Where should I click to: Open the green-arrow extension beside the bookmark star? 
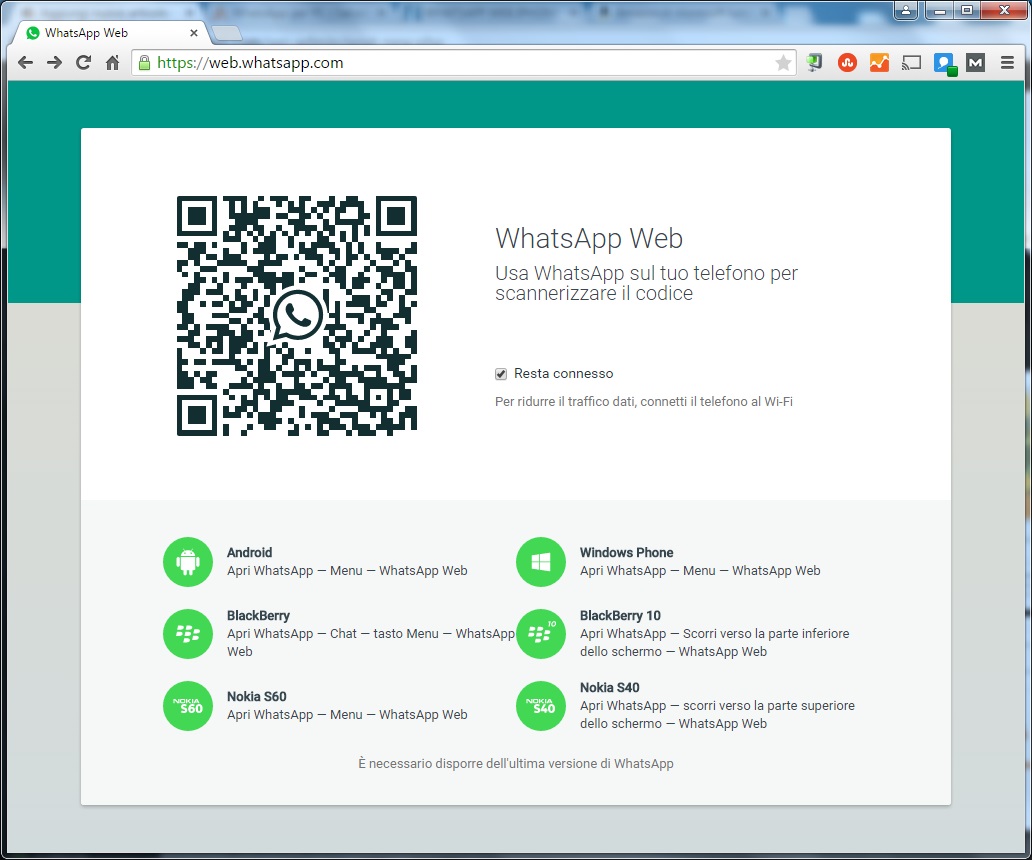click(x=815, y=63)
